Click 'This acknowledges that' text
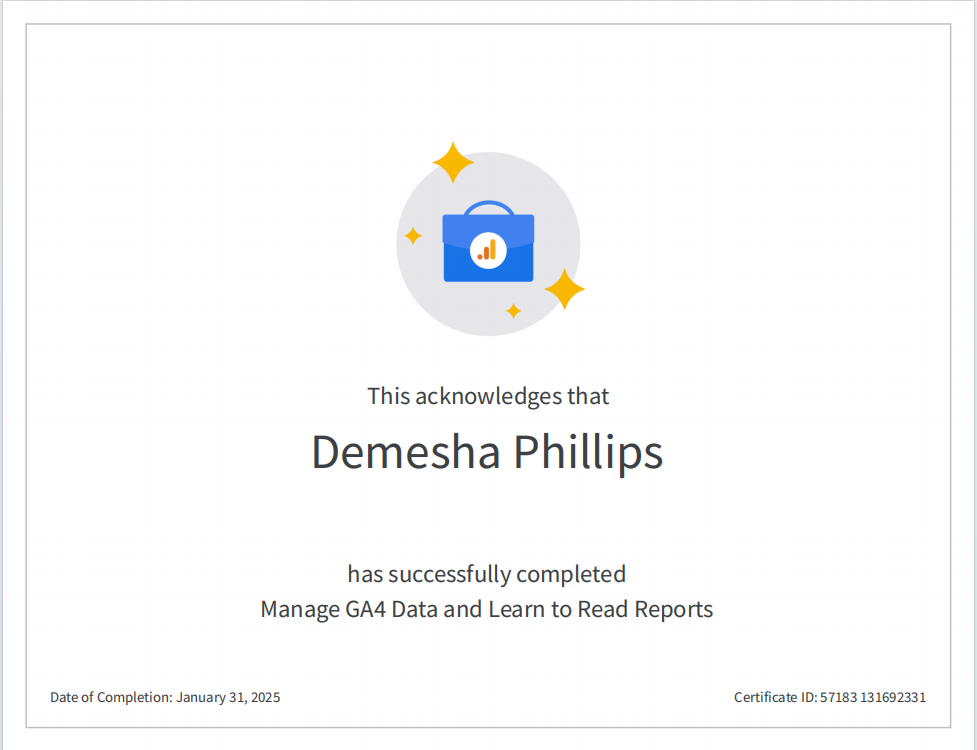The height and width of the screenshot is (750, 977). point(488,396)
